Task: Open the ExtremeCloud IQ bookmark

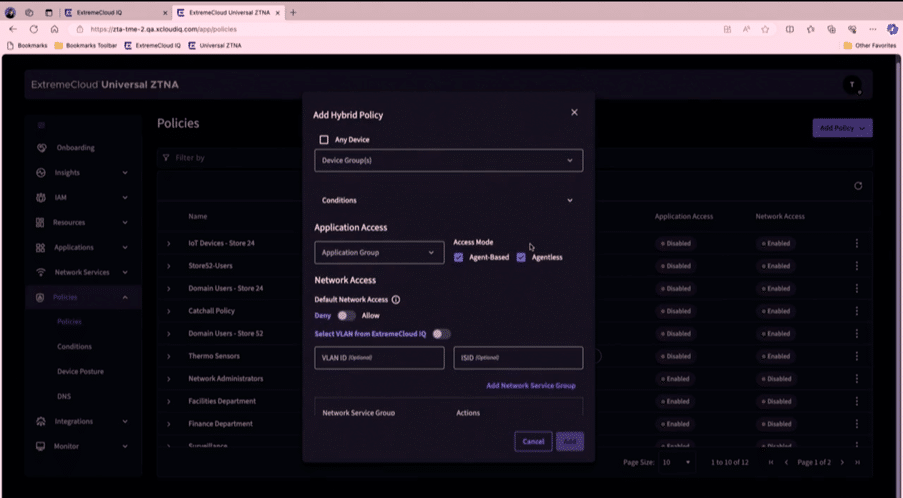Action: pyautogui.click(x=153, y=45)
